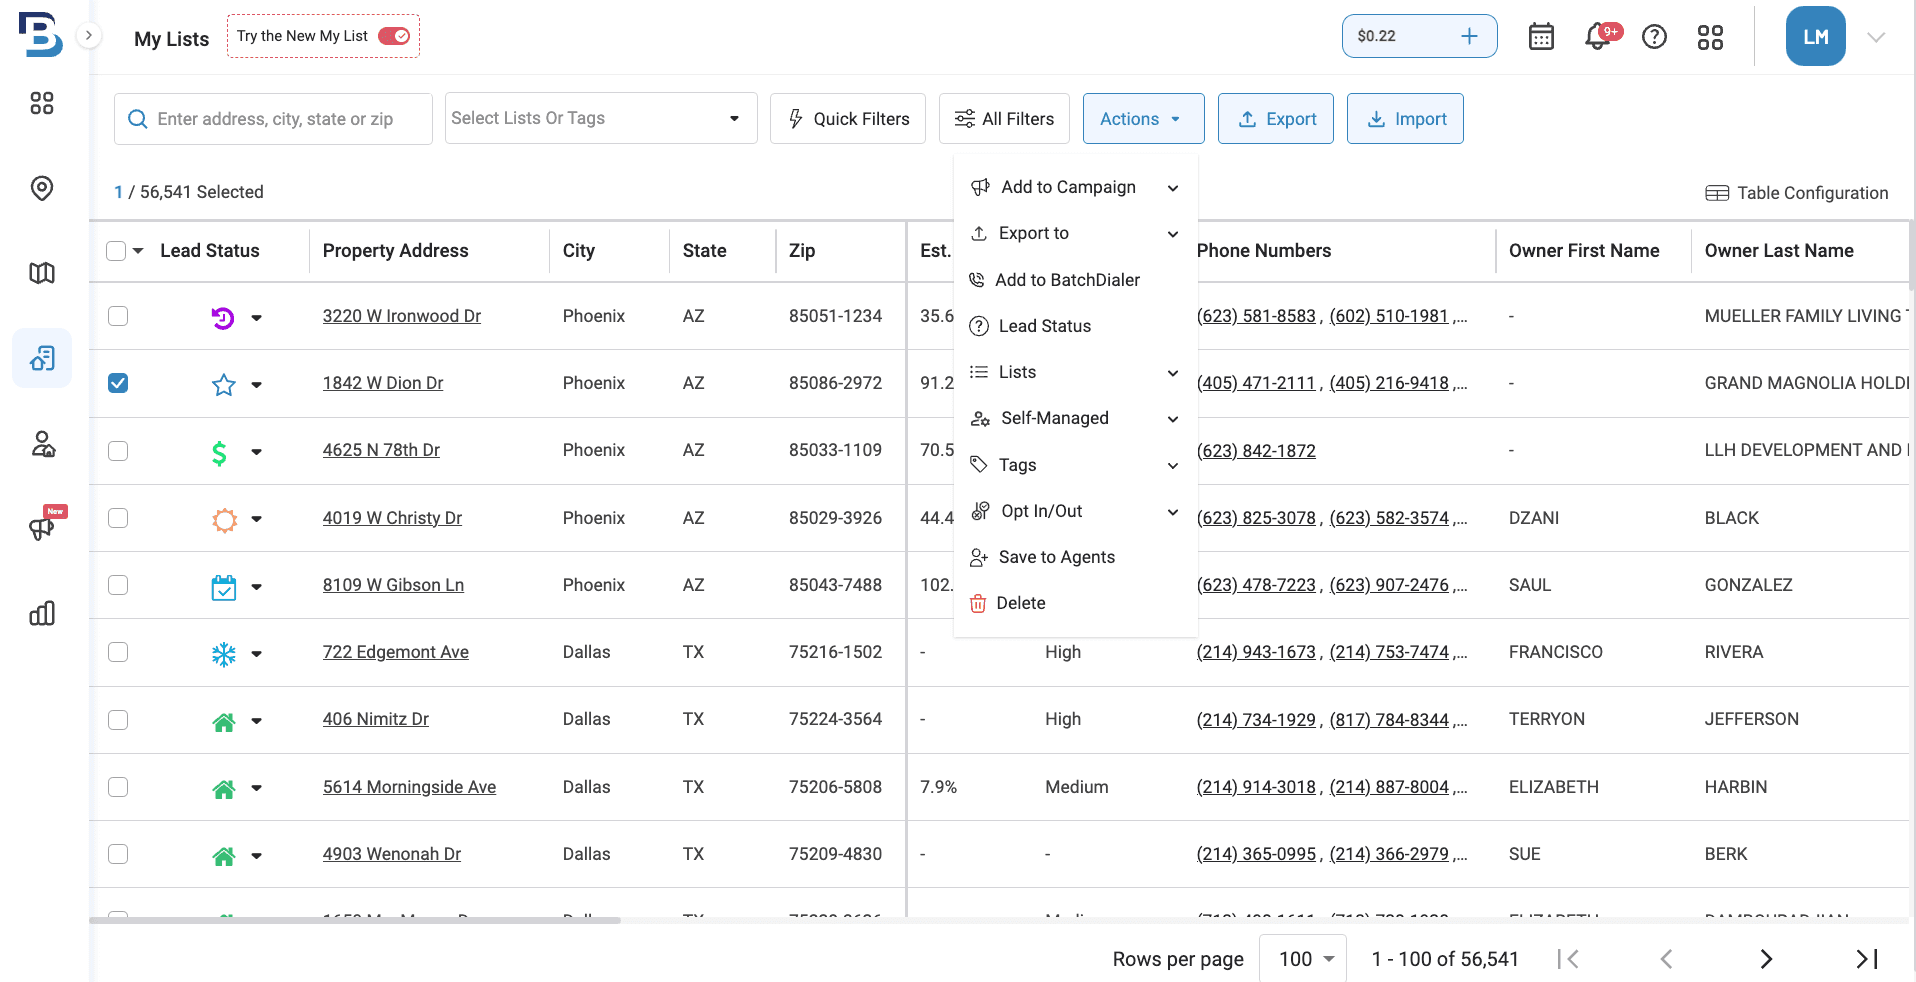Click the star status icon for 1842 W Dion Dr
1916x982 pixels.
point(223,384)
